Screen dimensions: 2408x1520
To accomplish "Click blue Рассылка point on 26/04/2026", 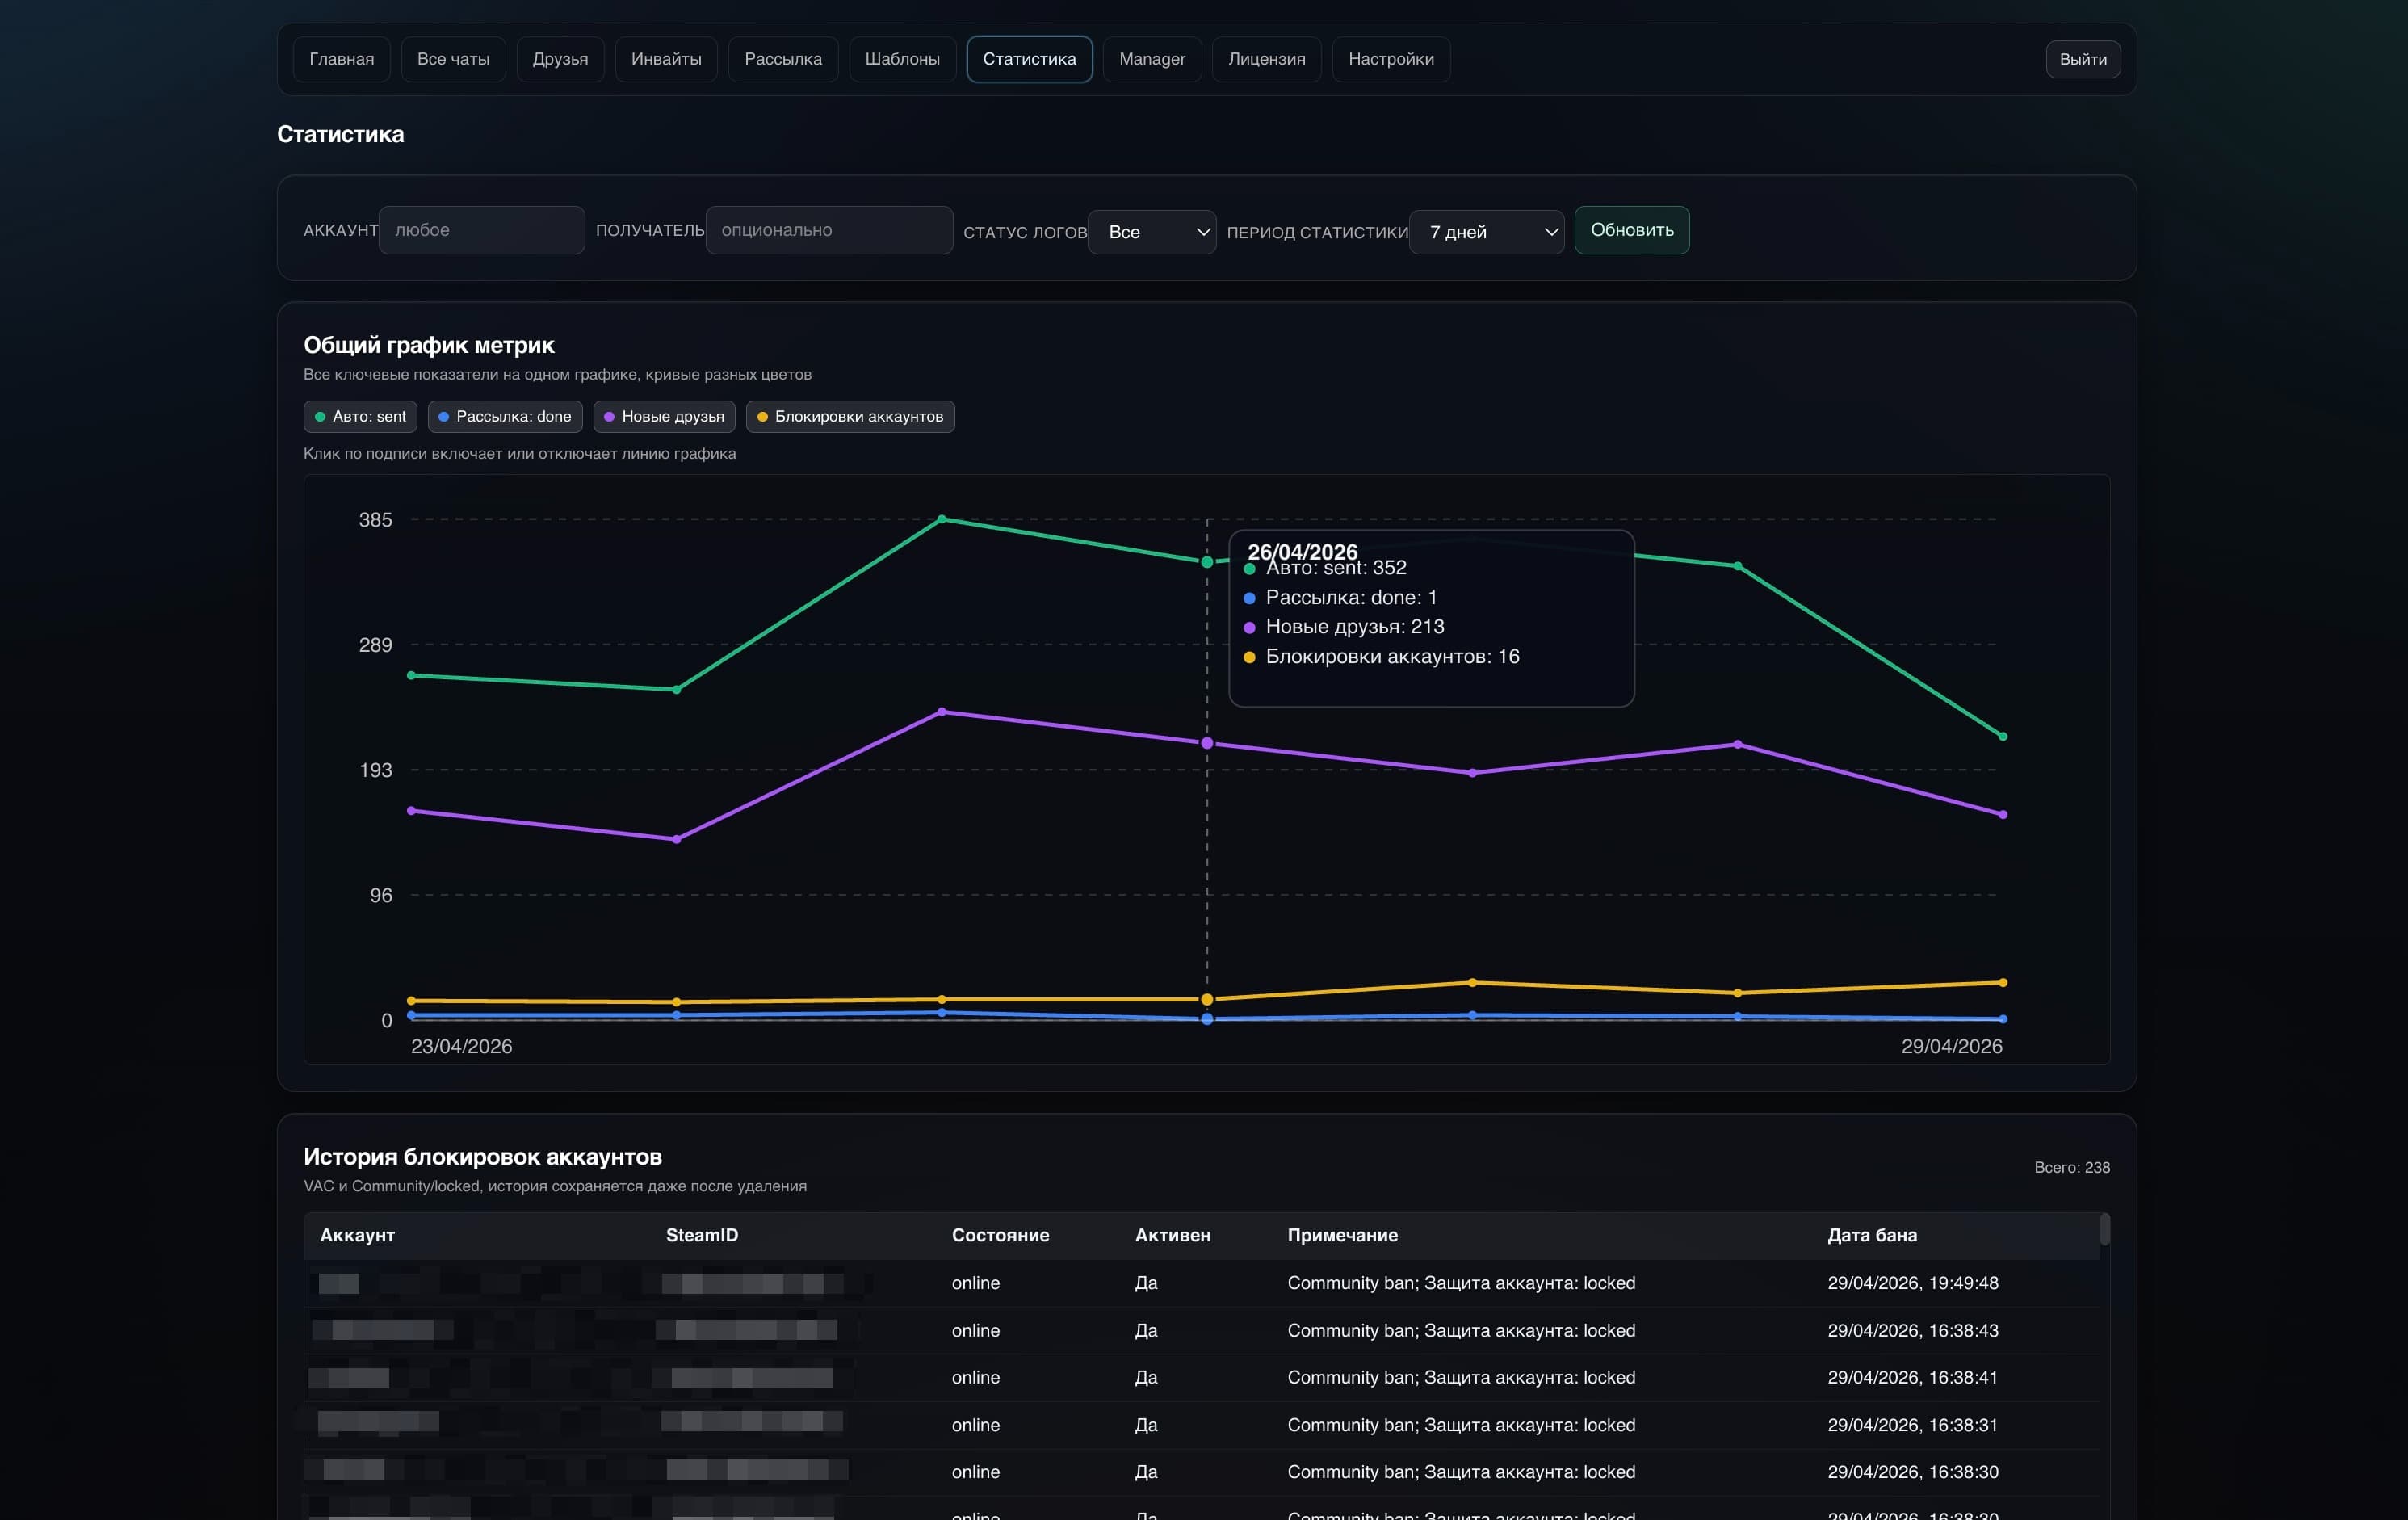I will [x=1207, y=1019].
